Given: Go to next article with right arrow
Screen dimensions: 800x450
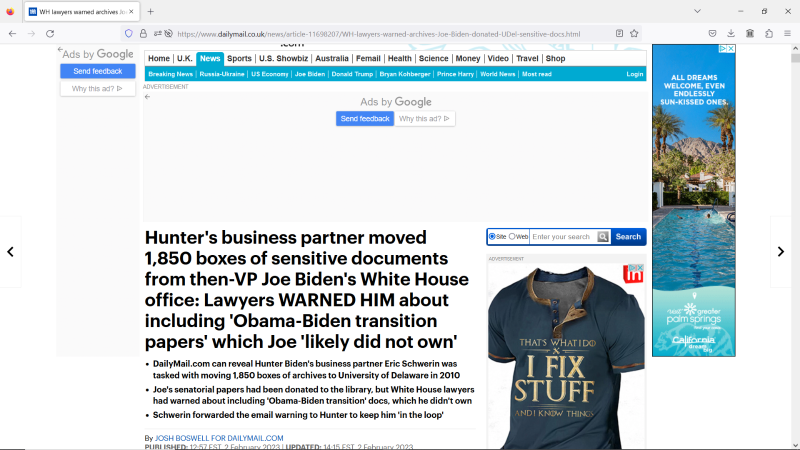Looking at the screenshot, I should [x=781, y=252].
